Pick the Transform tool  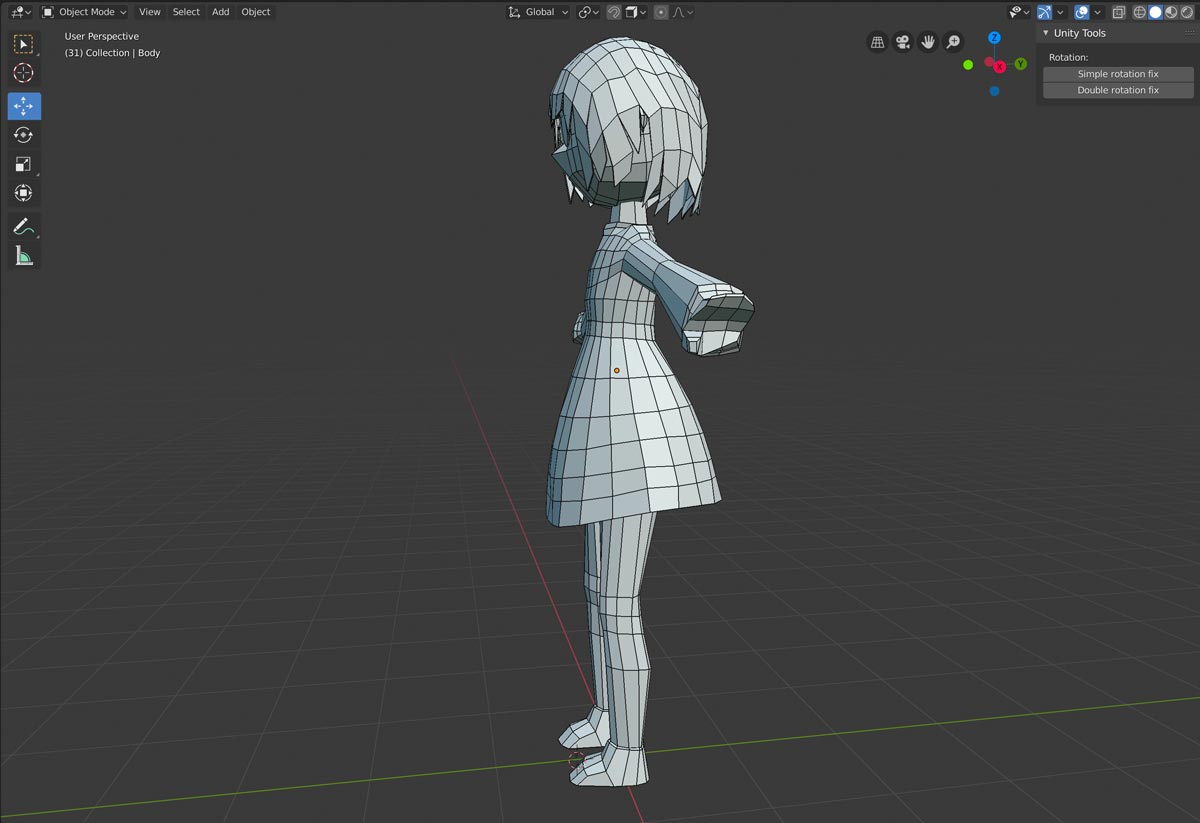(24, 193)
